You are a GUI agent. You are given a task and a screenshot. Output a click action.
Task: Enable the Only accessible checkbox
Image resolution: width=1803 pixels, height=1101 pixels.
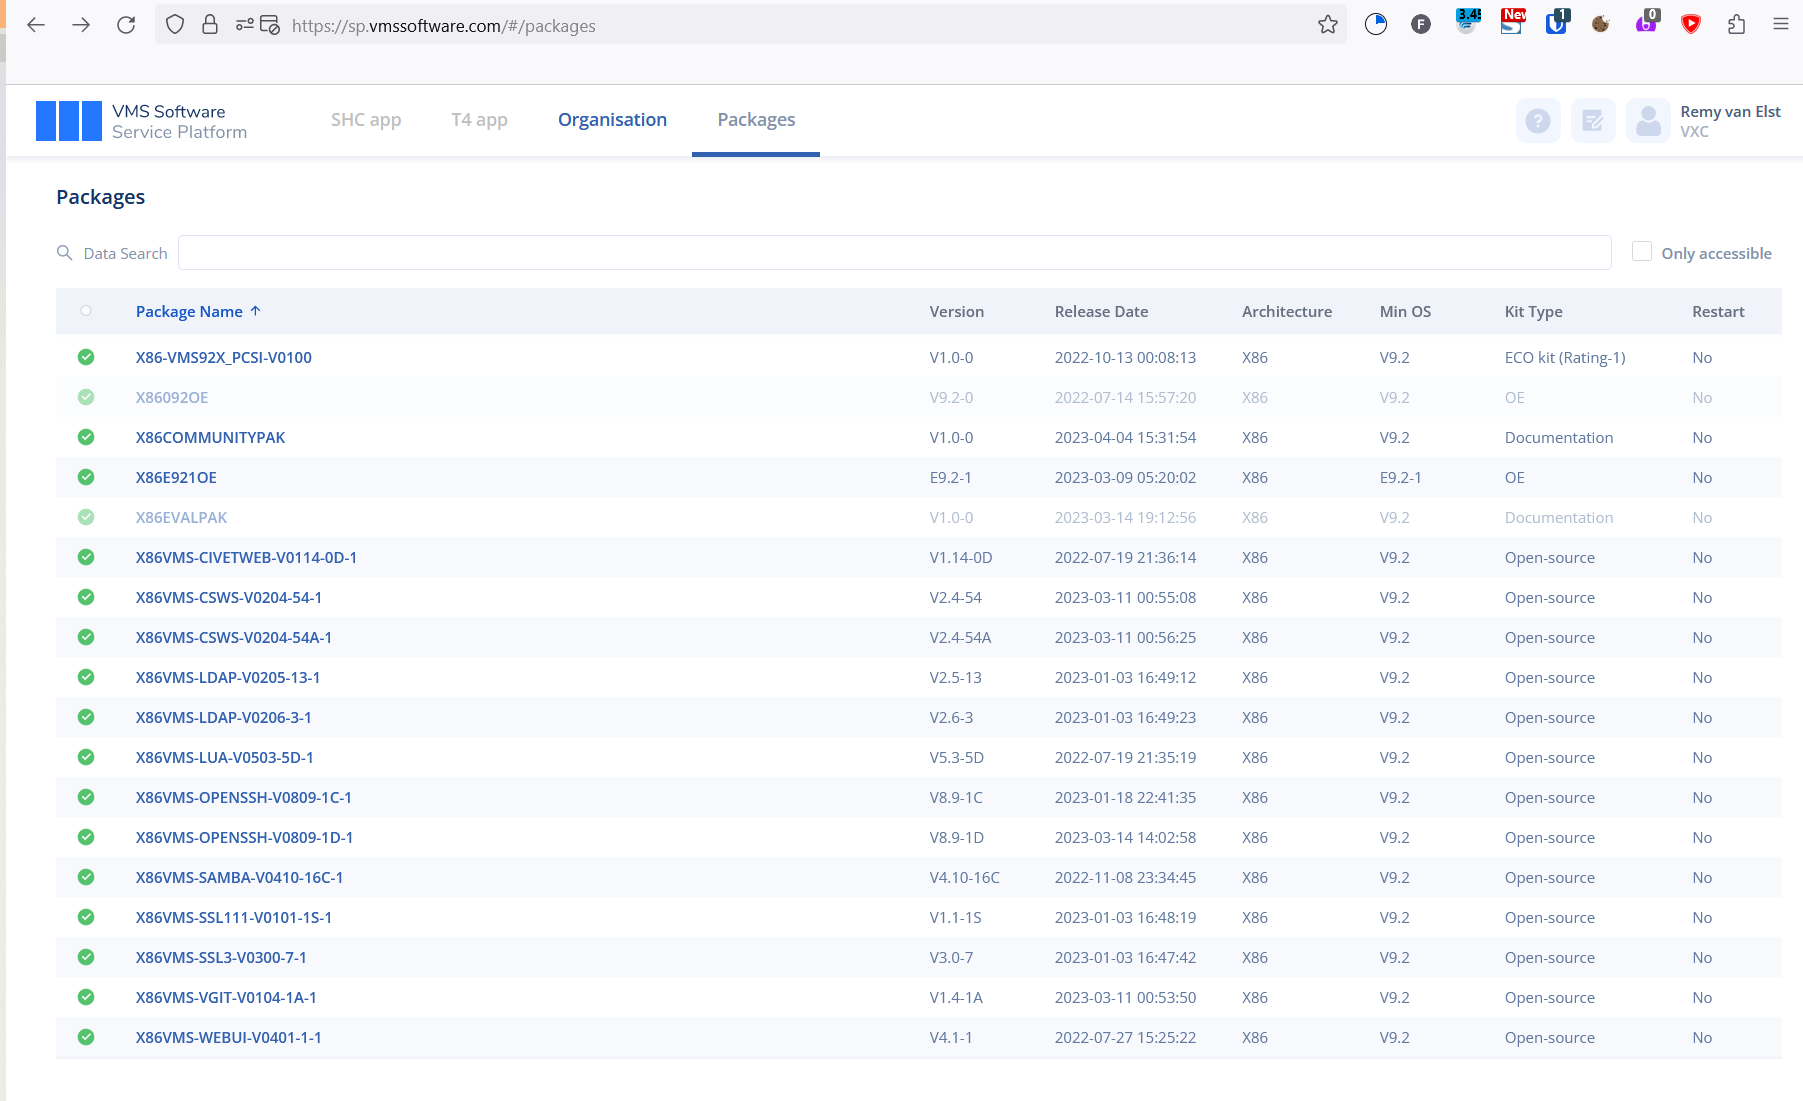tap(1641, 251)
